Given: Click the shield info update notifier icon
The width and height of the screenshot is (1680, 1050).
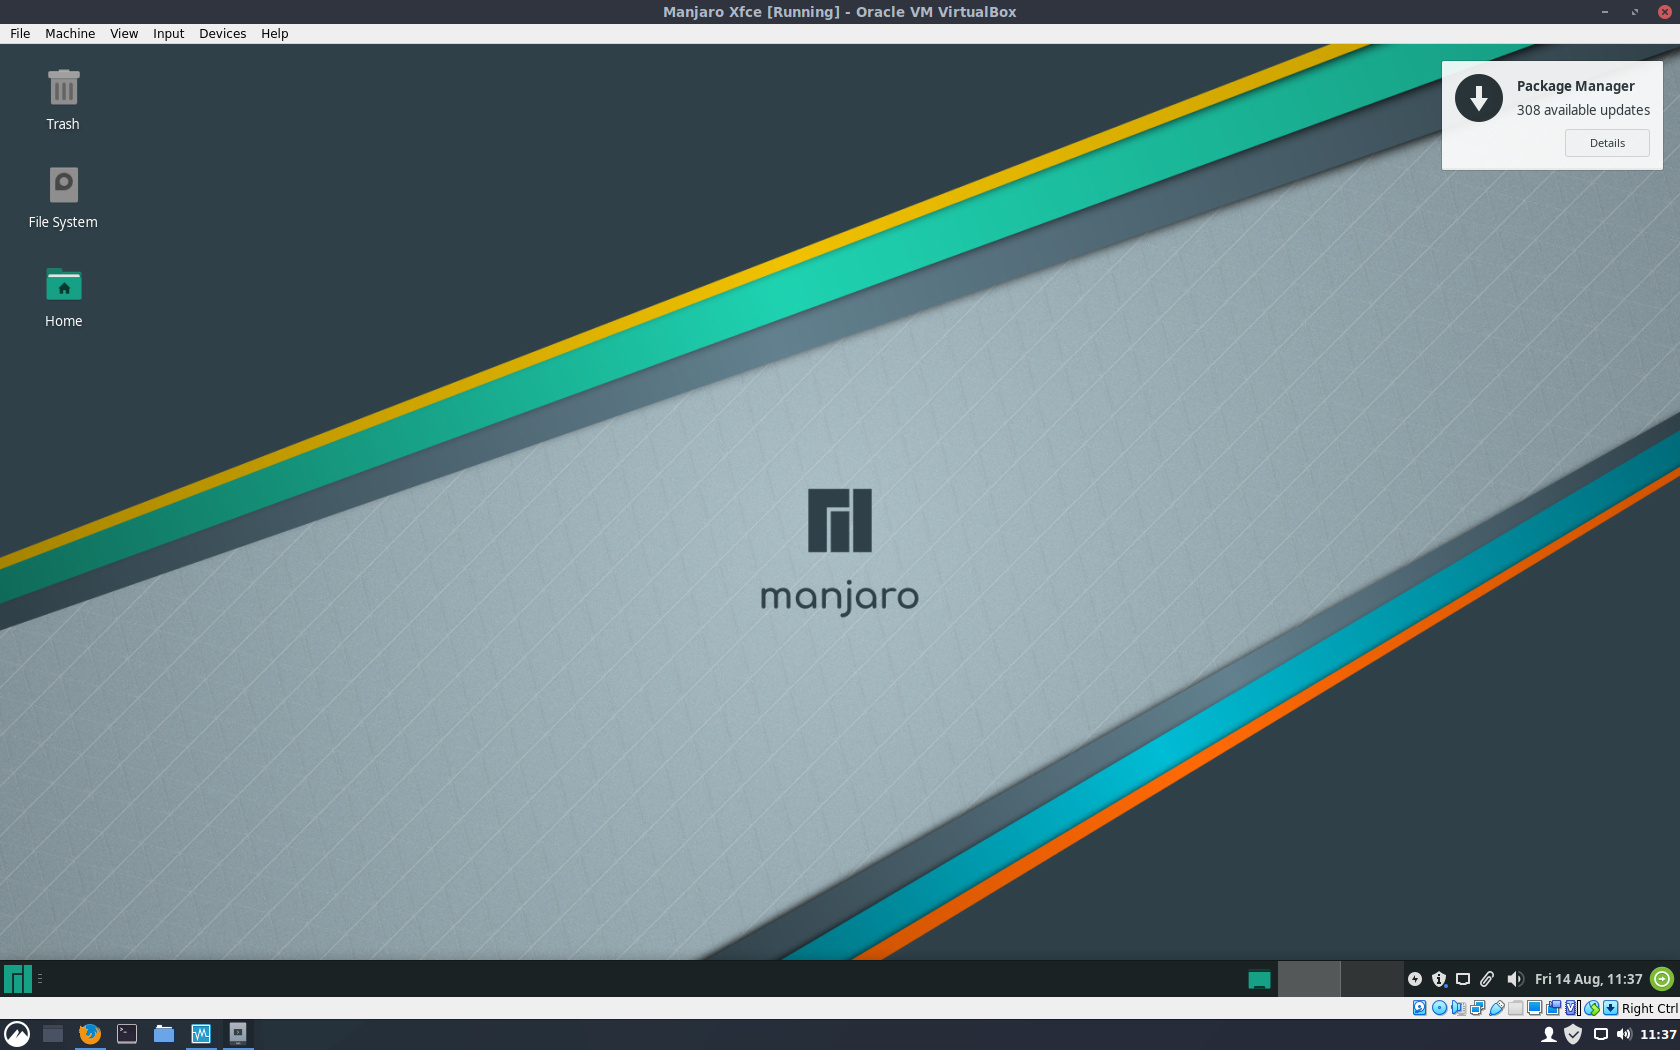Looking at the screenshot, I should tap(1439, 979).
